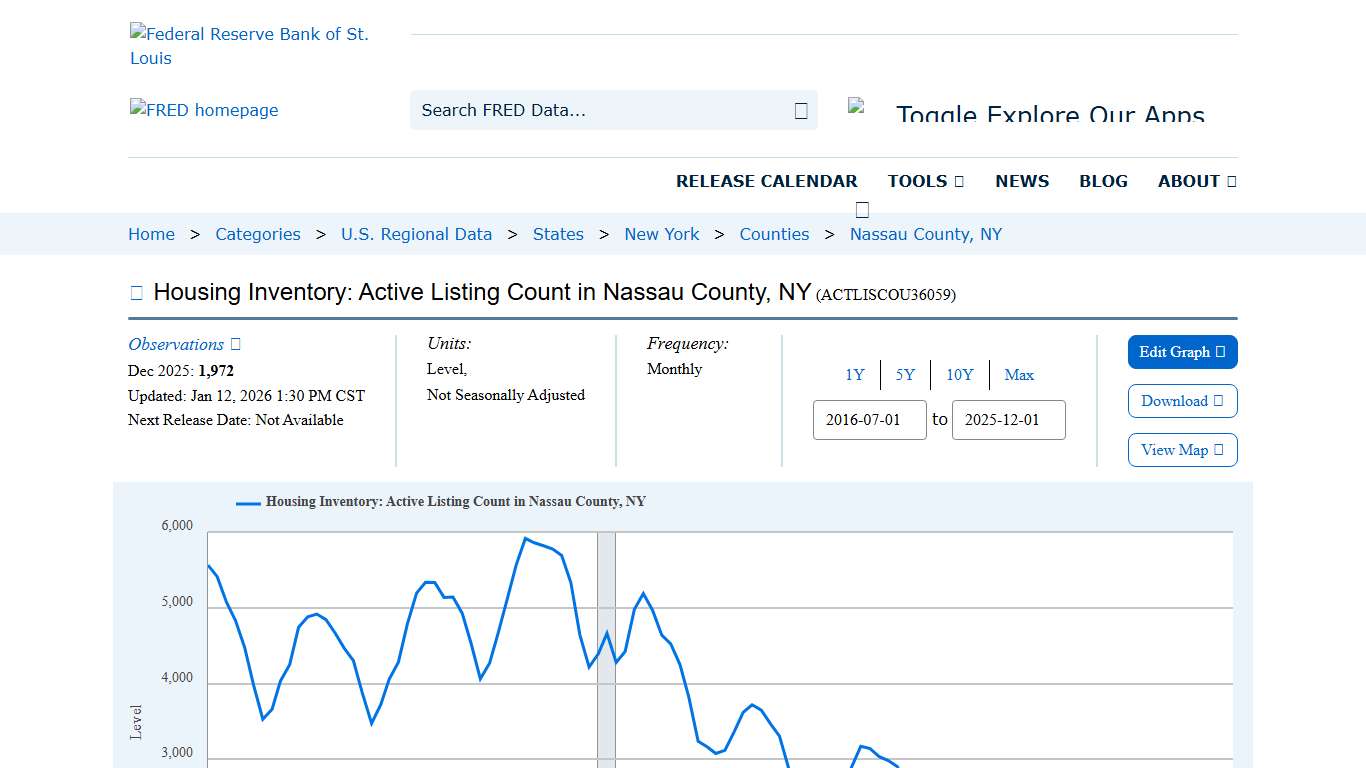Viewport: 1366px width, 768px height.
Task: Click the download icon inside the Download button
Action: tap(1217, 401)
